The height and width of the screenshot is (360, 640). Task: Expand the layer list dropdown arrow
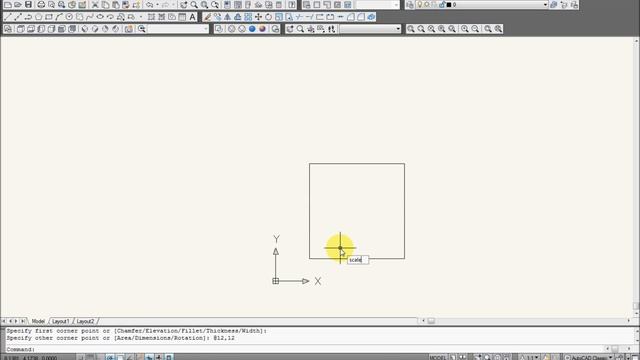tap(545, 5)
